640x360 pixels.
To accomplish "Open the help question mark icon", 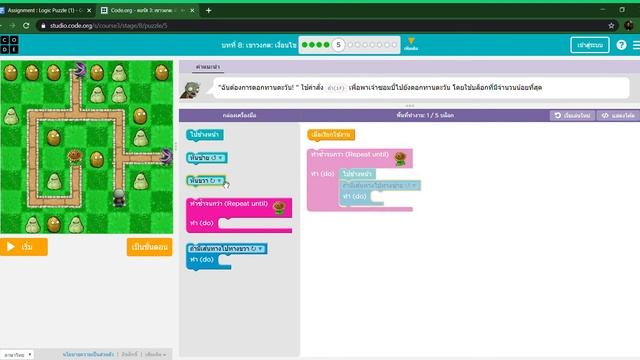I will point(621,45).
